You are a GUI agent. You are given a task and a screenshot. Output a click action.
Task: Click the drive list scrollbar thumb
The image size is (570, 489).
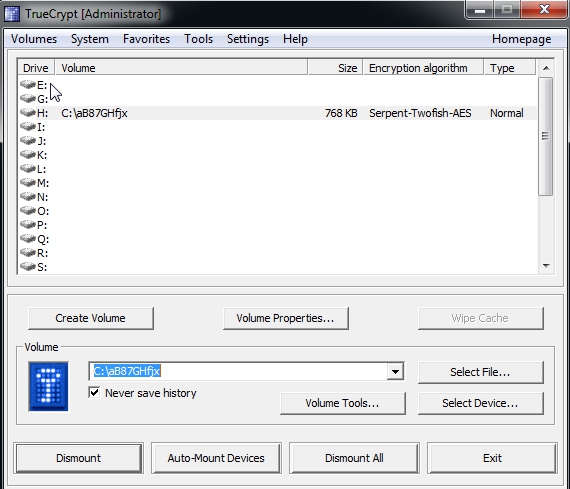[x=545, y=136]
